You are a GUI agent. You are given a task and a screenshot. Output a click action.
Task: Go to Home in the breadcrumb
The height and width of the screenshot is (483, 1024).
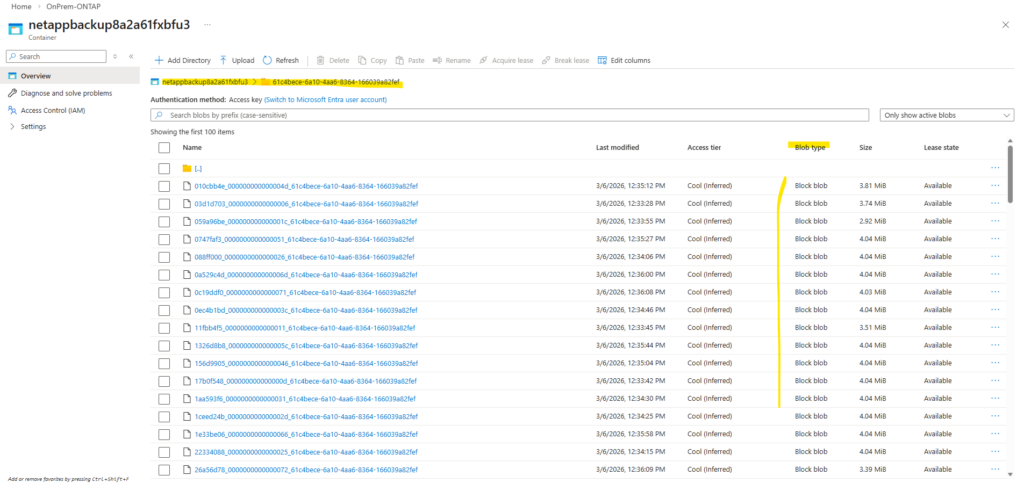coord(21,7)
